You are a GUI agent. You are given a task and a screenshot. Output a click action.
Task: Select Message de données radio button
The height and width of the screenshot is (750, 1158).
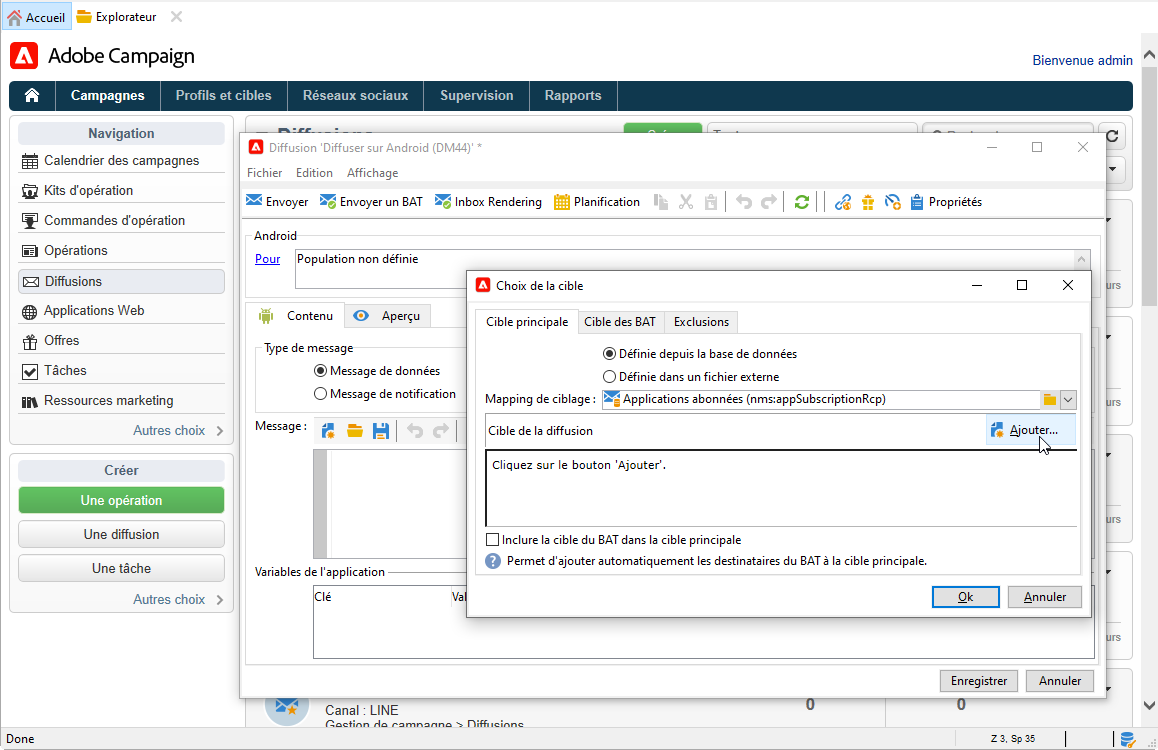377,371
